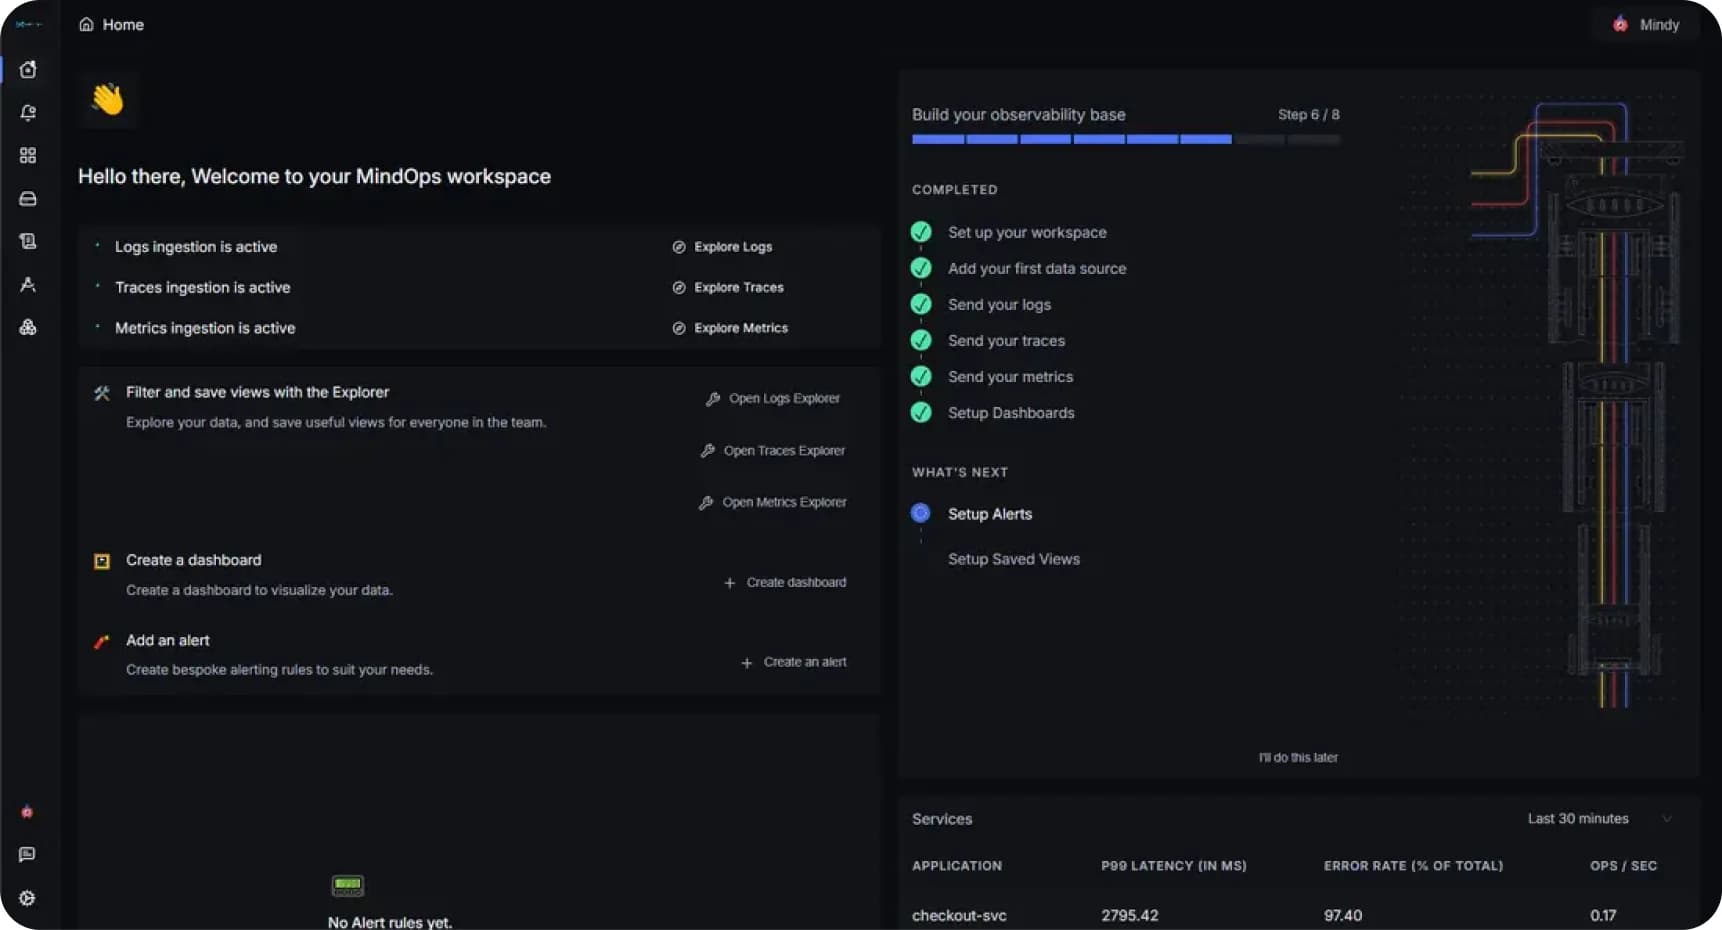Open the Home icon in the sidebar
The image size is (1722, 930).
tap(28, 69)
